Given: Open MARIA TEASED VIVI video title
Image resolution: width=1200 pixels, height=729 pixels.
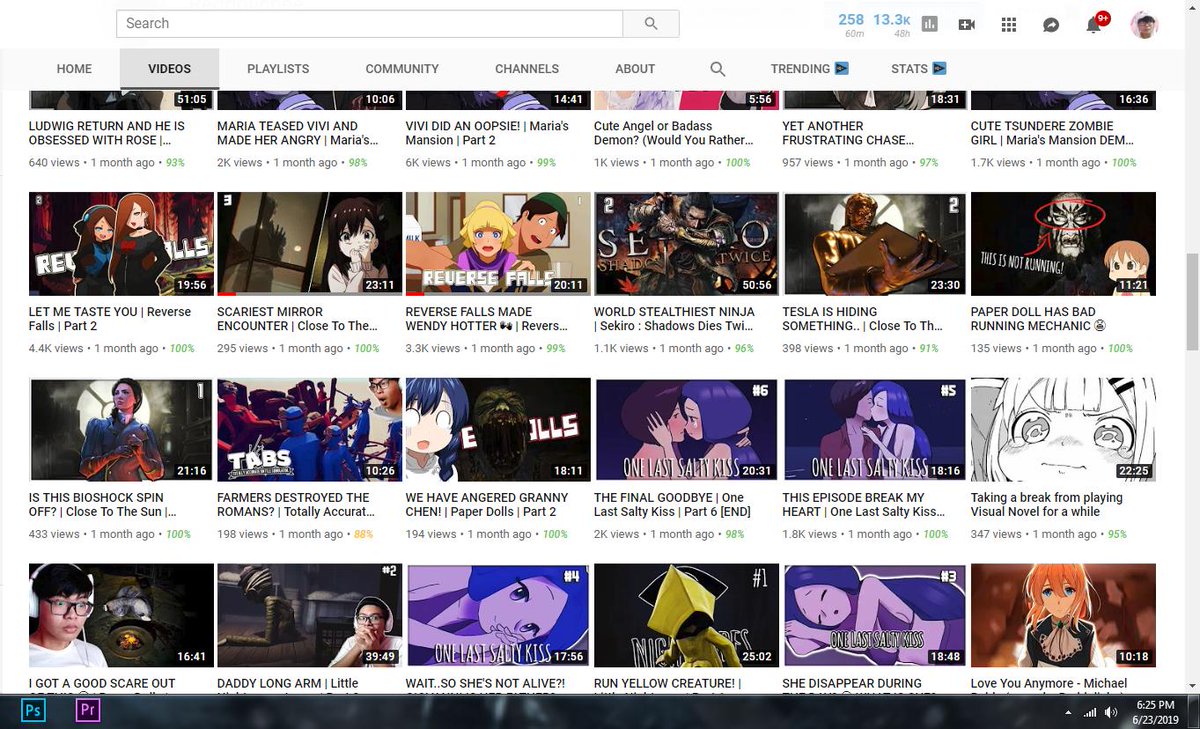Looking at the screenshot, I should (x=298, y=133).
